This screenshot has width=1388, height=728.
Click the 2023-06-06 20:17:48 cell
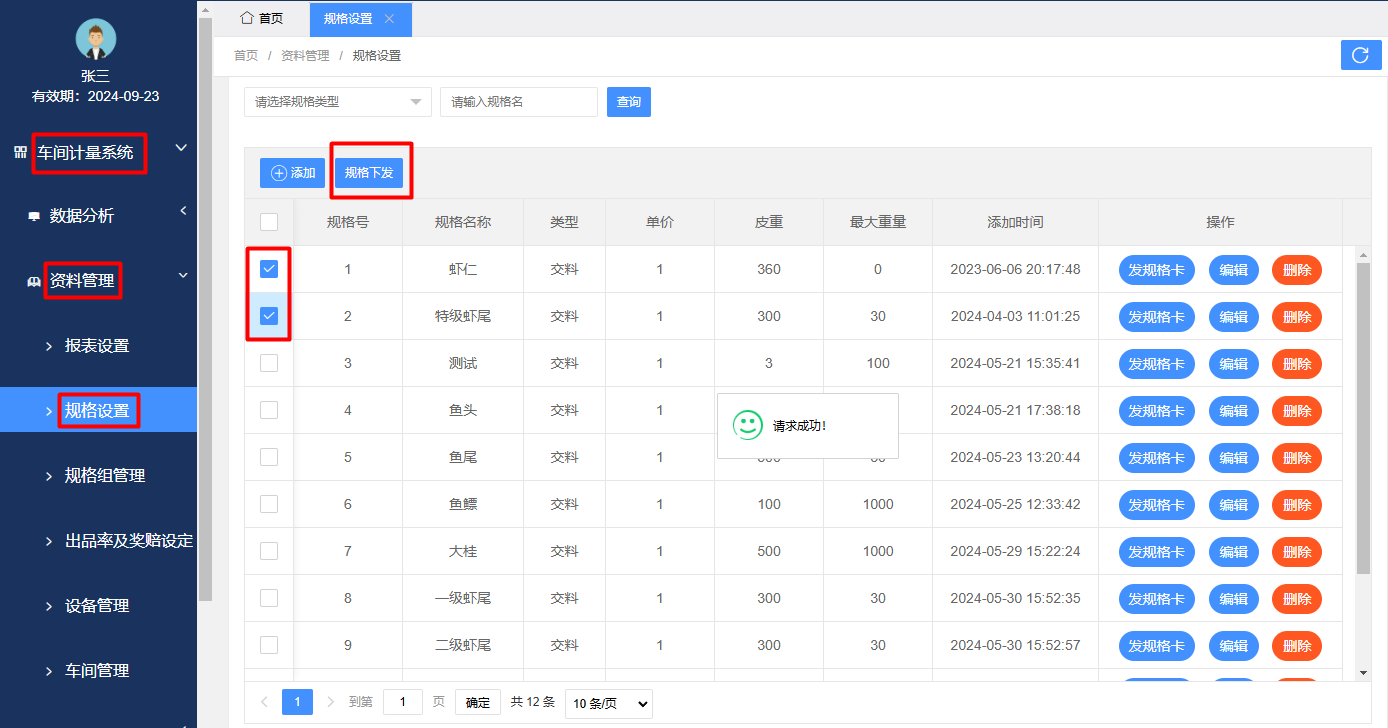[1015, 269]
